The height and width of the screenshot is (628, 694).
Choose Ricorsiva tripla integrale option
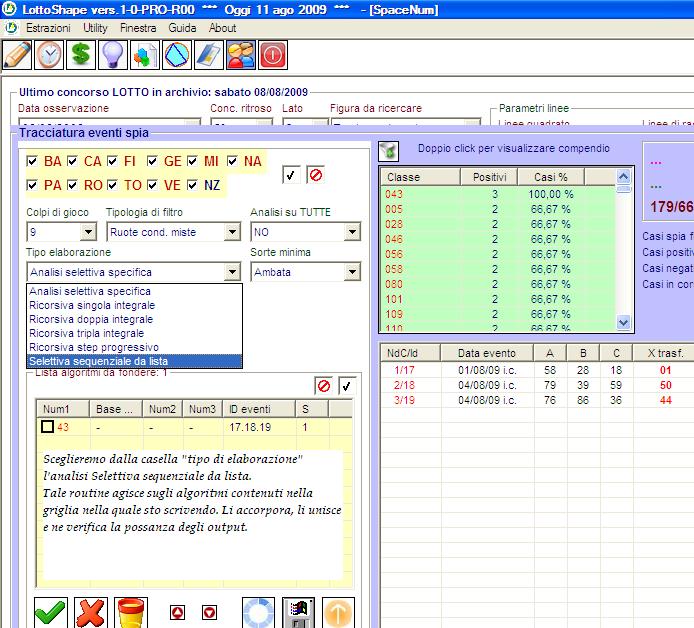135,333
